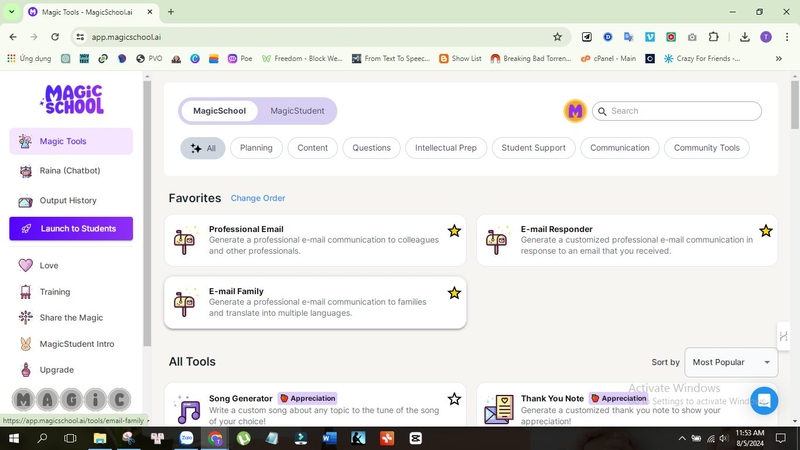Open Chrome downloads icon

(744, 37)
